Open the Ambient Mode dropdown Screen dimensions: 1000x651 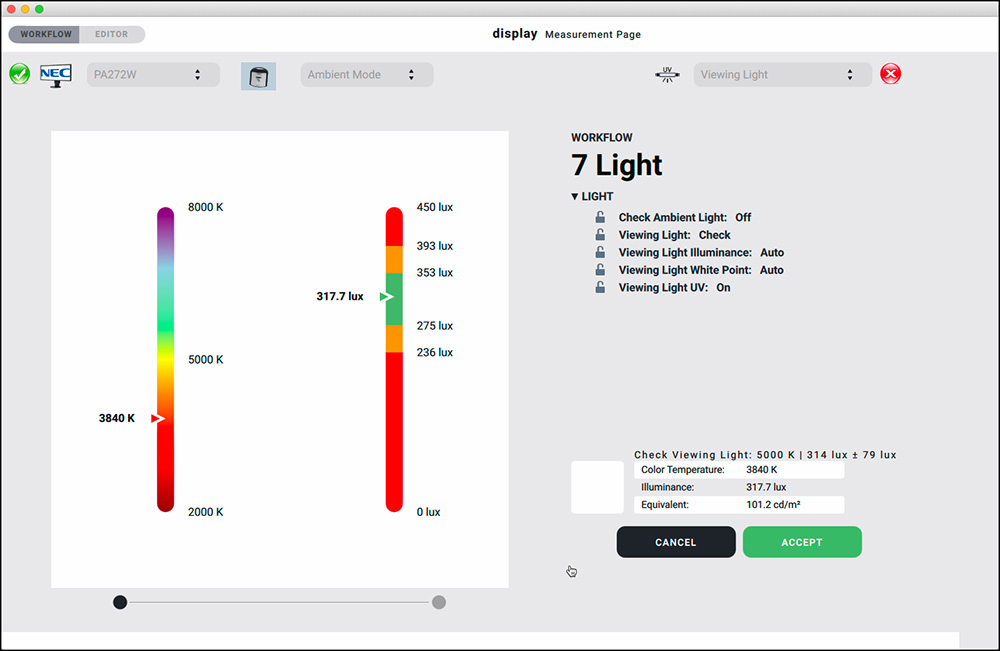pyautogui.click(x=367, y=75)
